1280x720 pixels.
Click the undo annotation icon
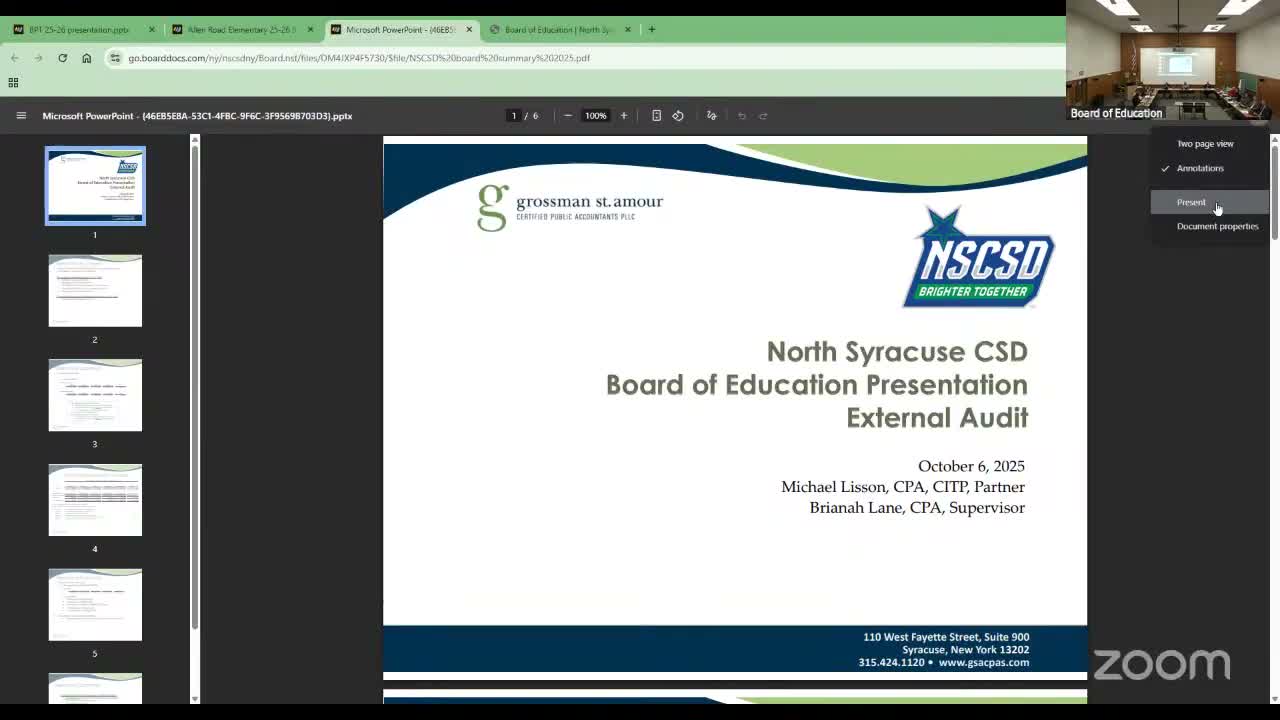(x=742, y=116)
